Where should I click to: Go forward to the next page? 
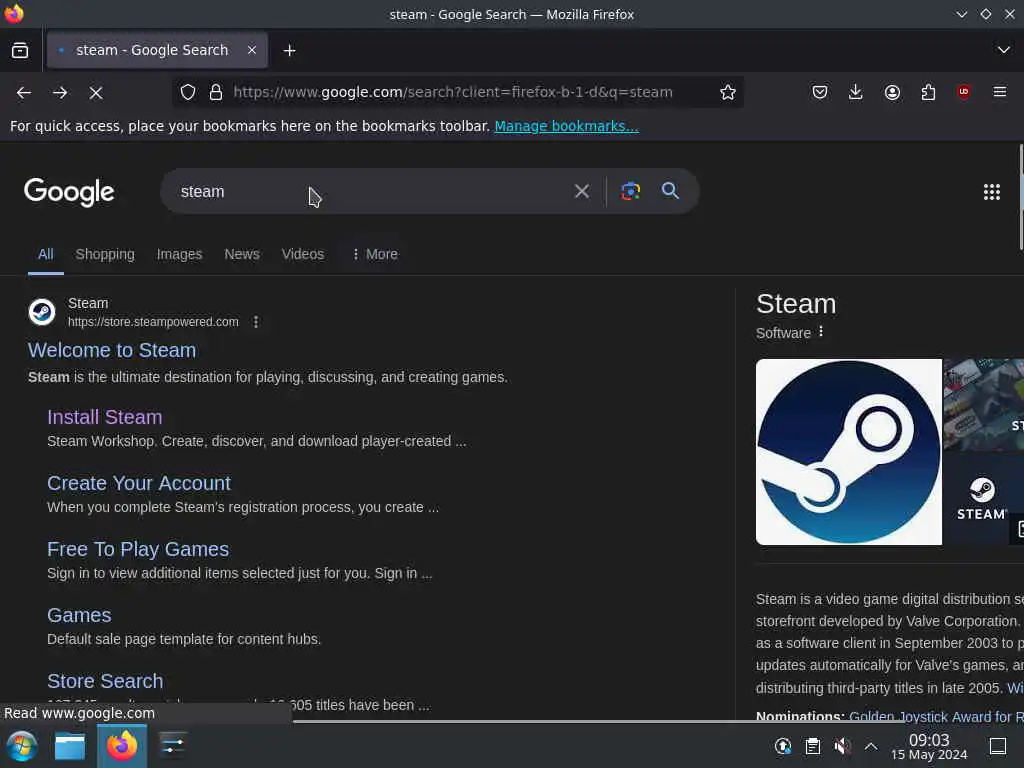(60, 93)
